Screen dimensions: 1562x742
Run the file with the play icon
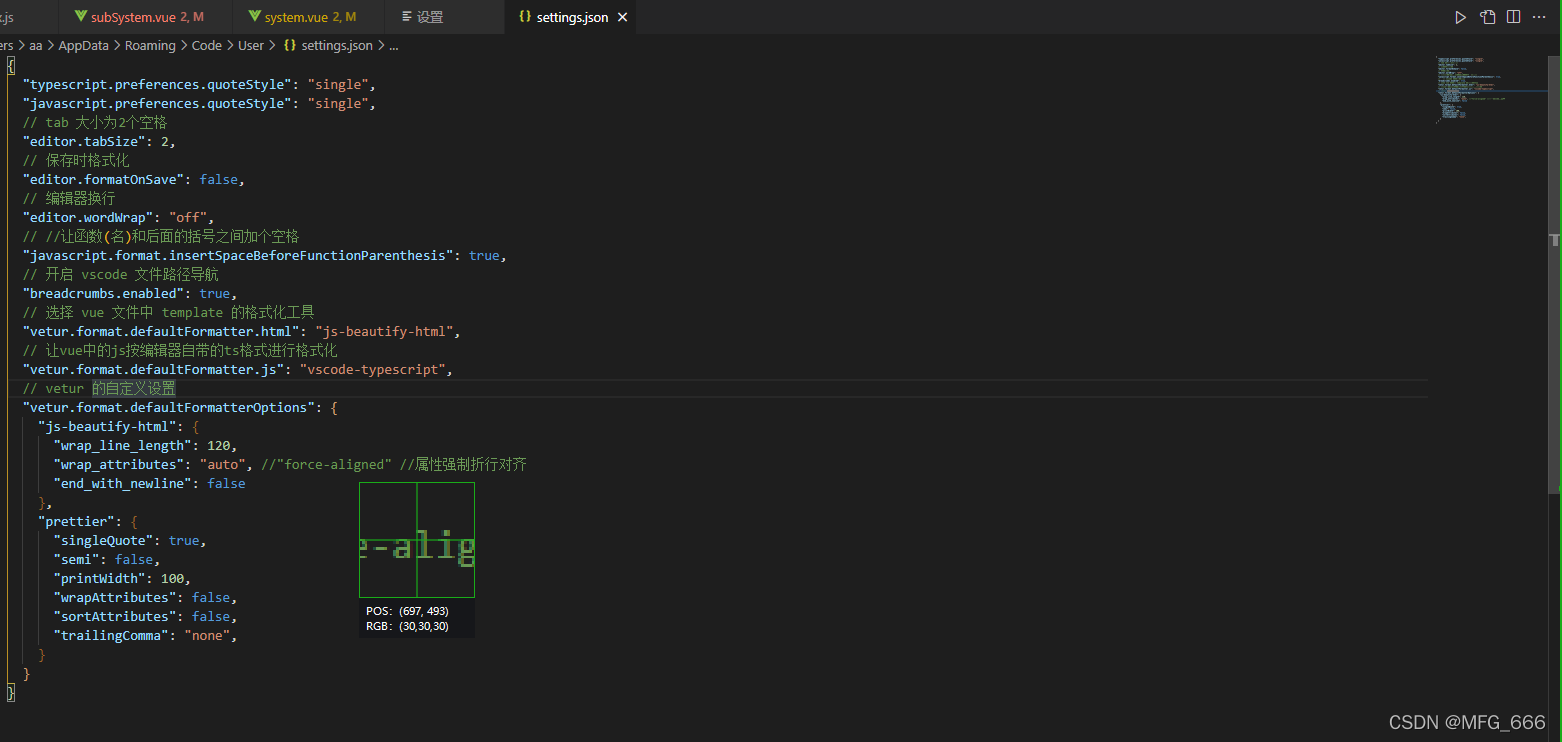click(1460, 17)
